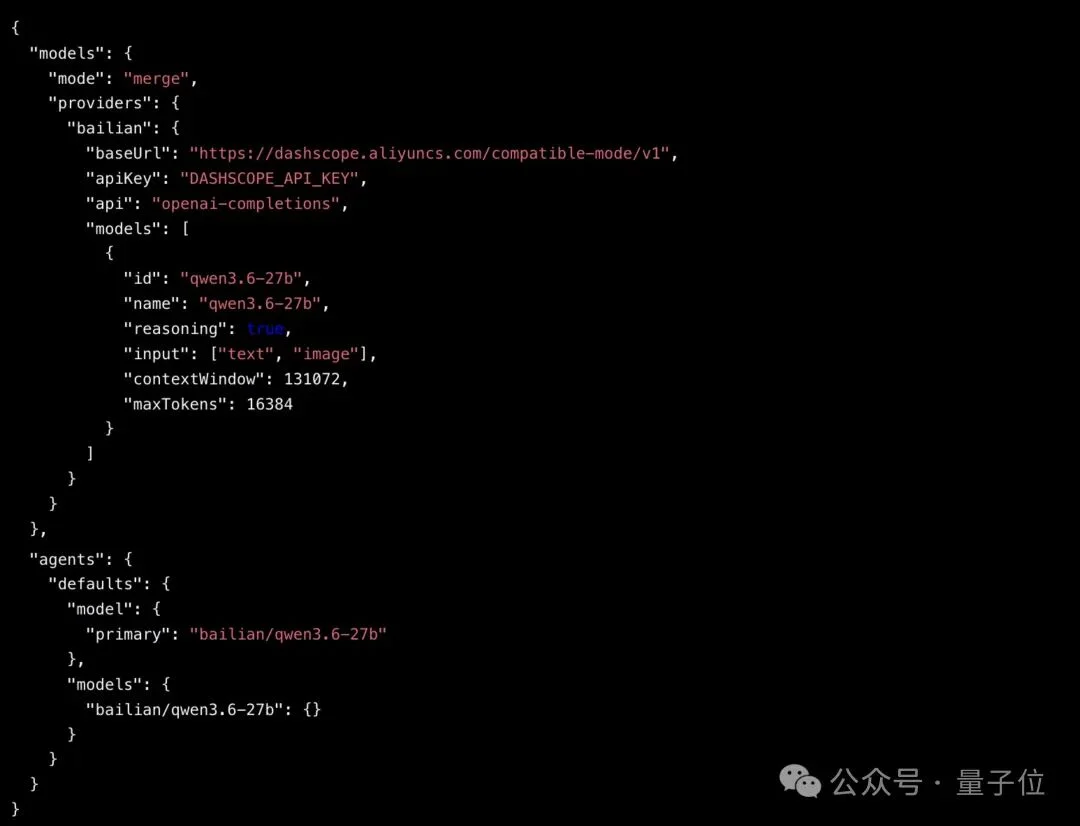Click the "primary" value bailian/qwen3.6-27b
1080x826 pixels.
tap(288, 634)
